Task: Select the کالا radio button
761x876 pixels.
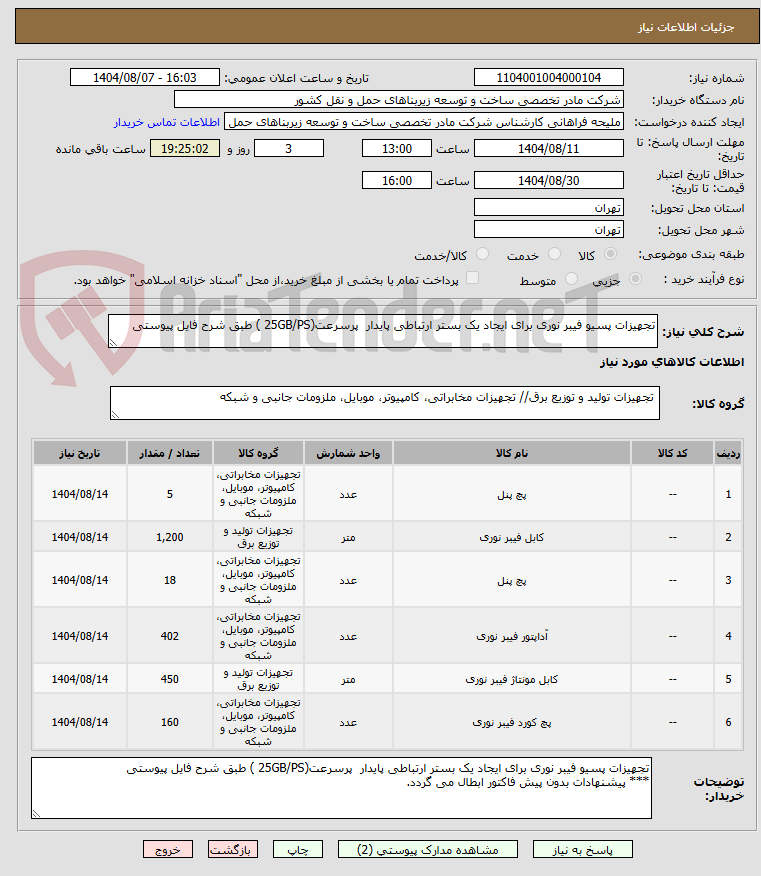Action: (x=611, y=254)
